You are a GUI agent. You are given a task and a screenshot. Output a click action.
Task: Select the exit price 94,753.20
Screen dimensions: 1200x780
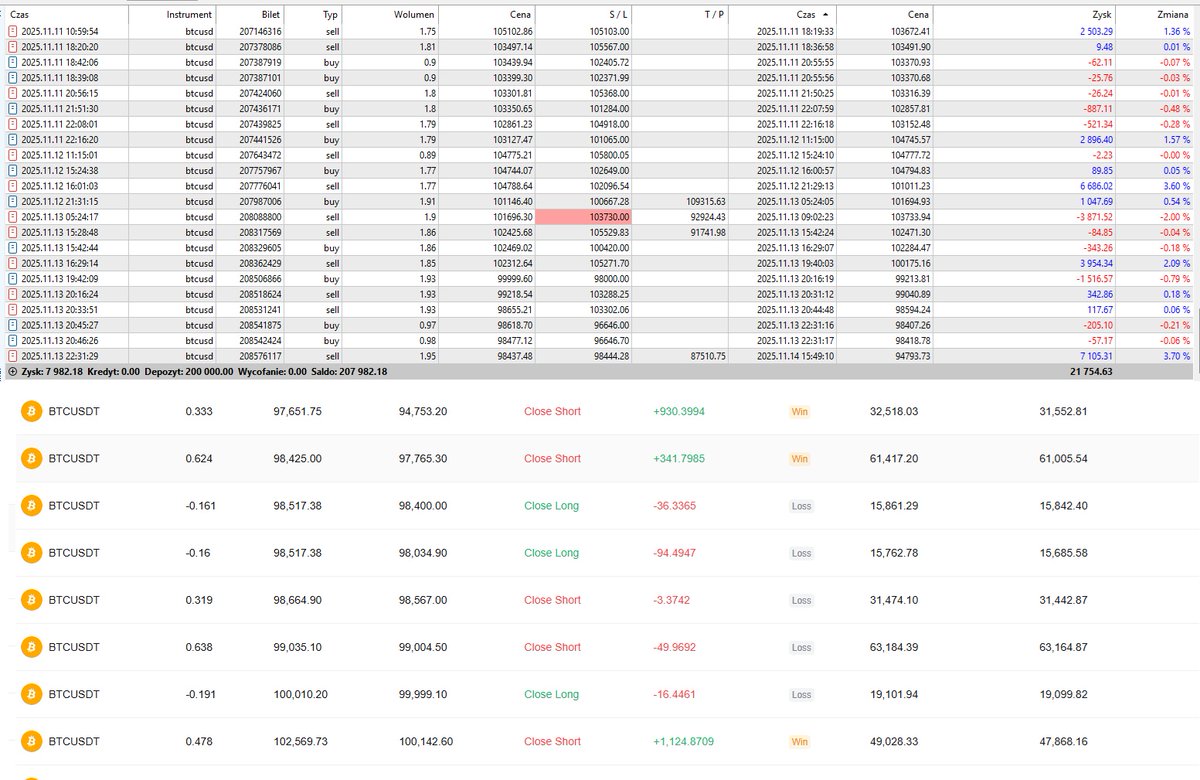pos(422,411)
